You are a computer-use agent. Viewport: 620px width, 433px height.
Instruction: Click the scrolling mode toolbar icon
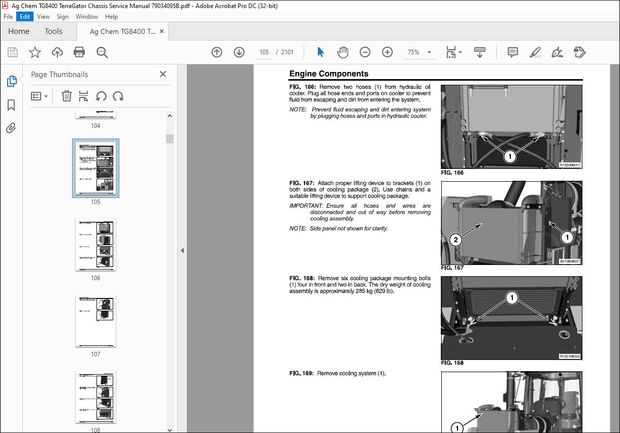480,52
